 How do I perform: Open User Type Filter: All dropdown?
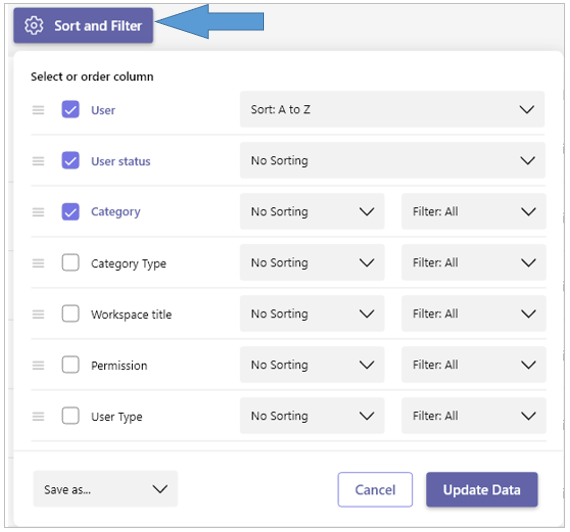(474, 416)
